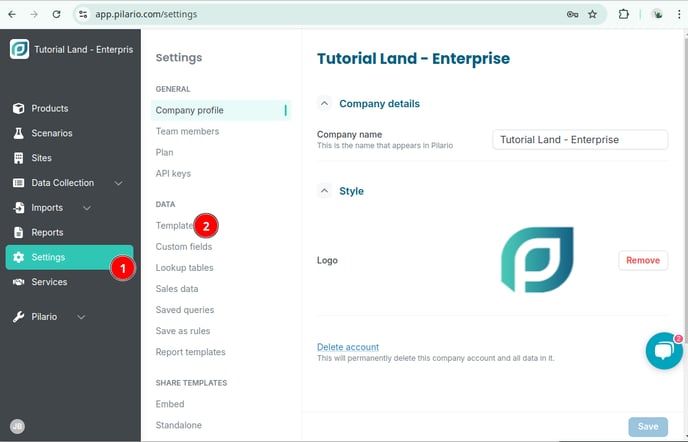Click the company logo image

click(537, 259)
